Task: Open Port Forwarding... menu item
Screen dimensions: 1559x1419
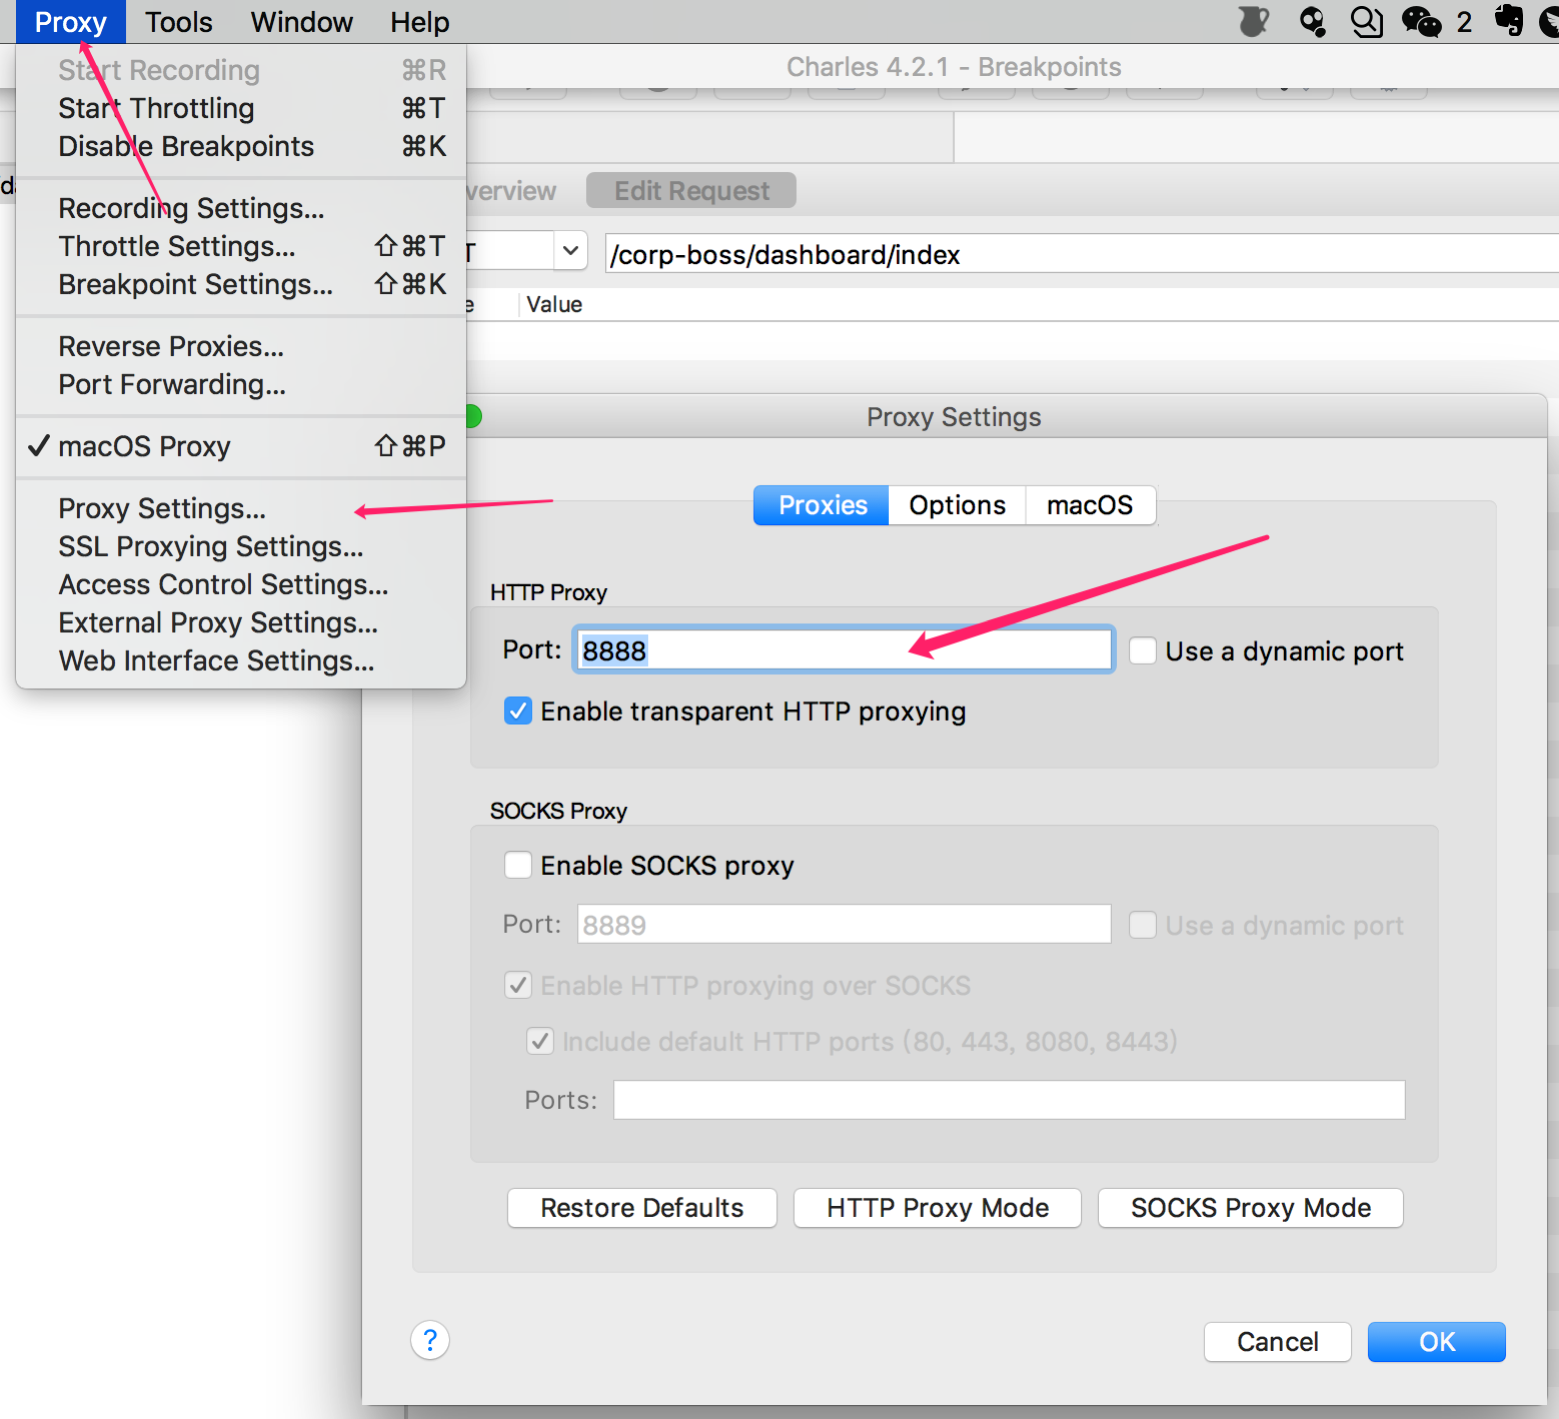Action: coord(241,384)
